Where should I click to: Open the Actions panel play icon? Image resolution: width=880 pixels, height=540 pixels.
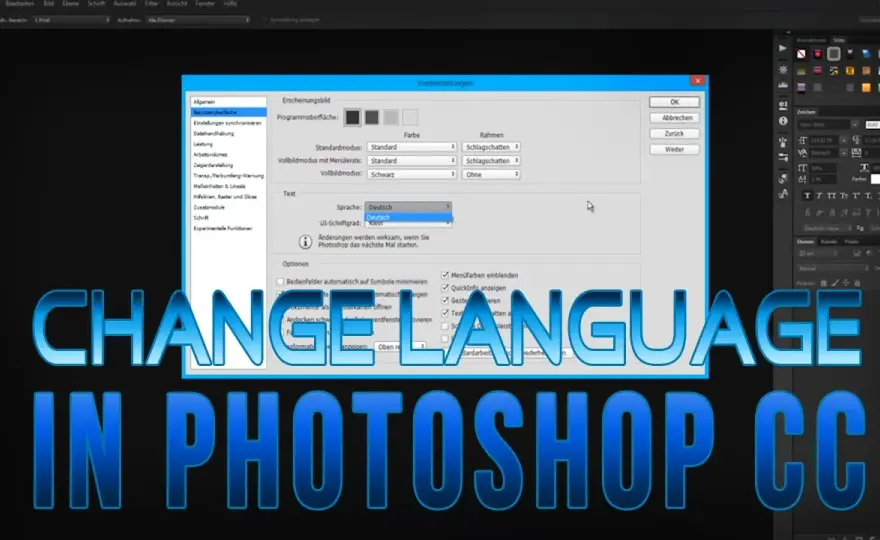coord(783,48)
